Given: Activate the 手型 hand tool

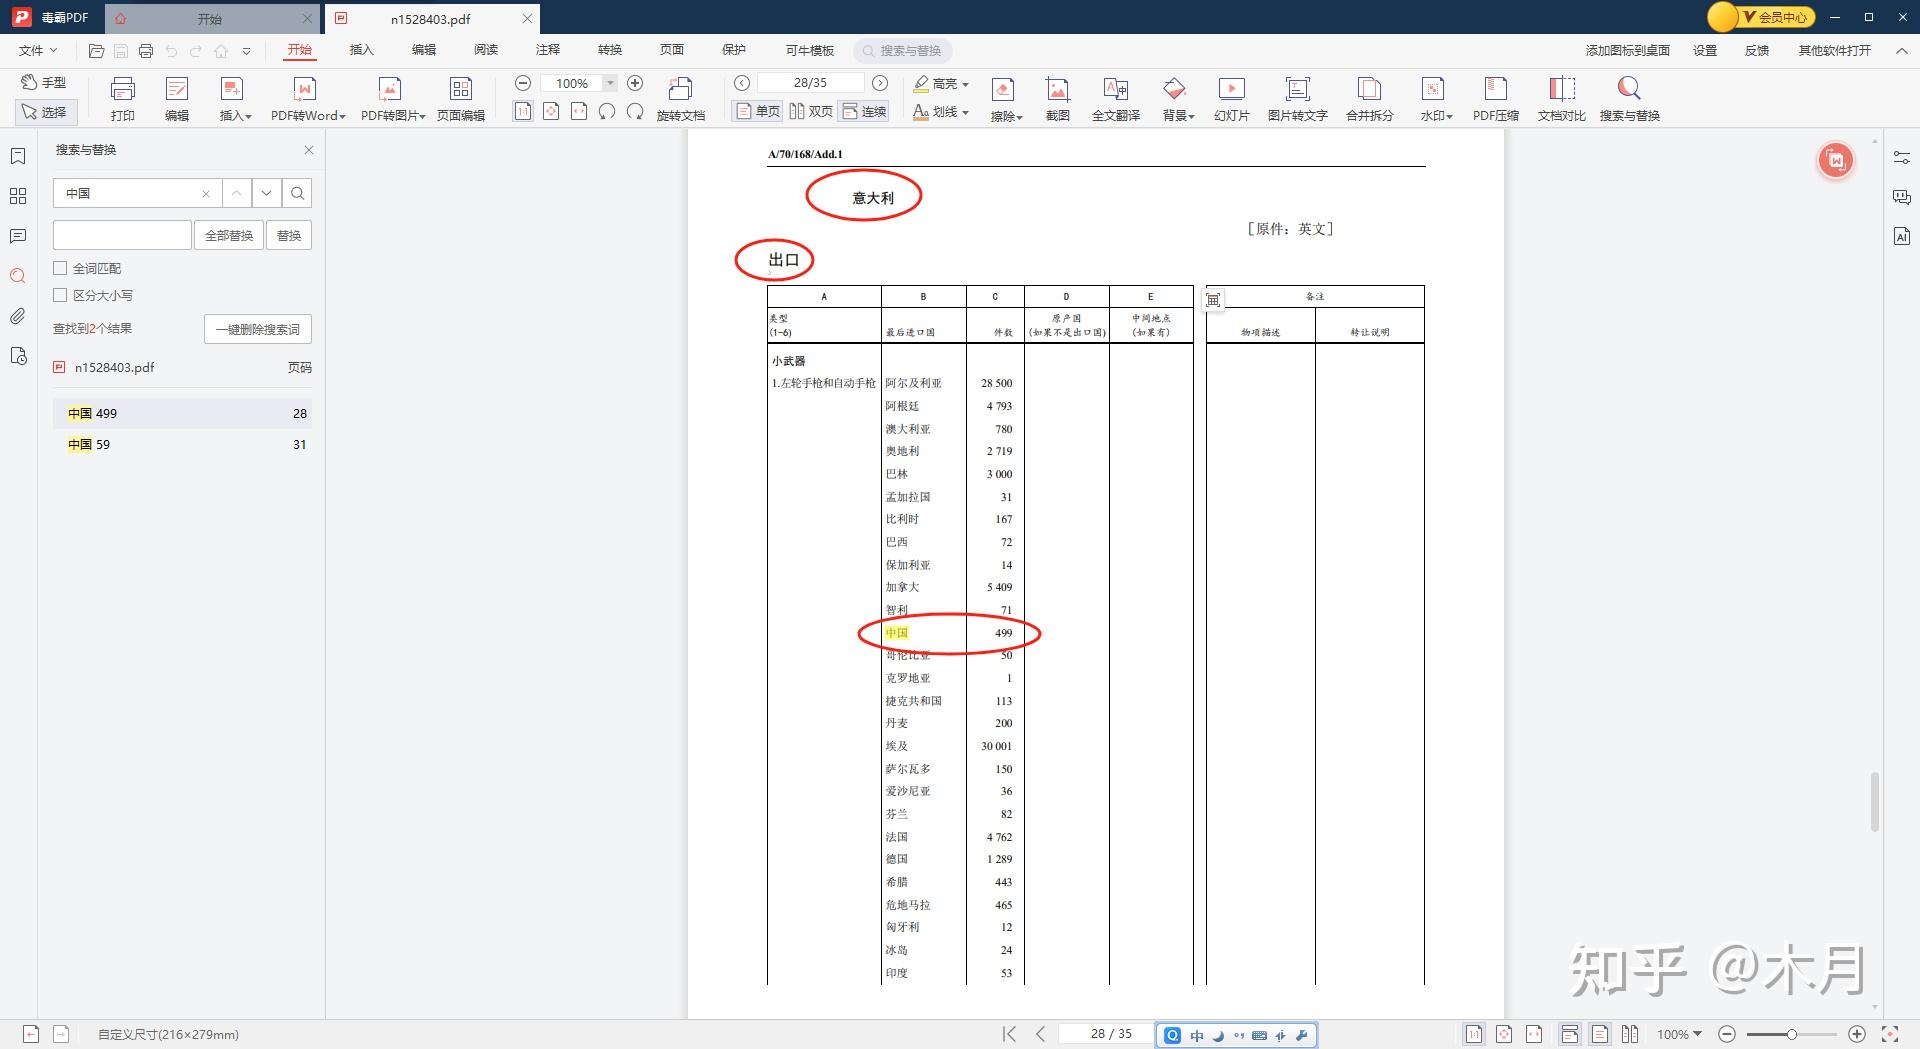Looking at the screenshot, I should (44, 82).
